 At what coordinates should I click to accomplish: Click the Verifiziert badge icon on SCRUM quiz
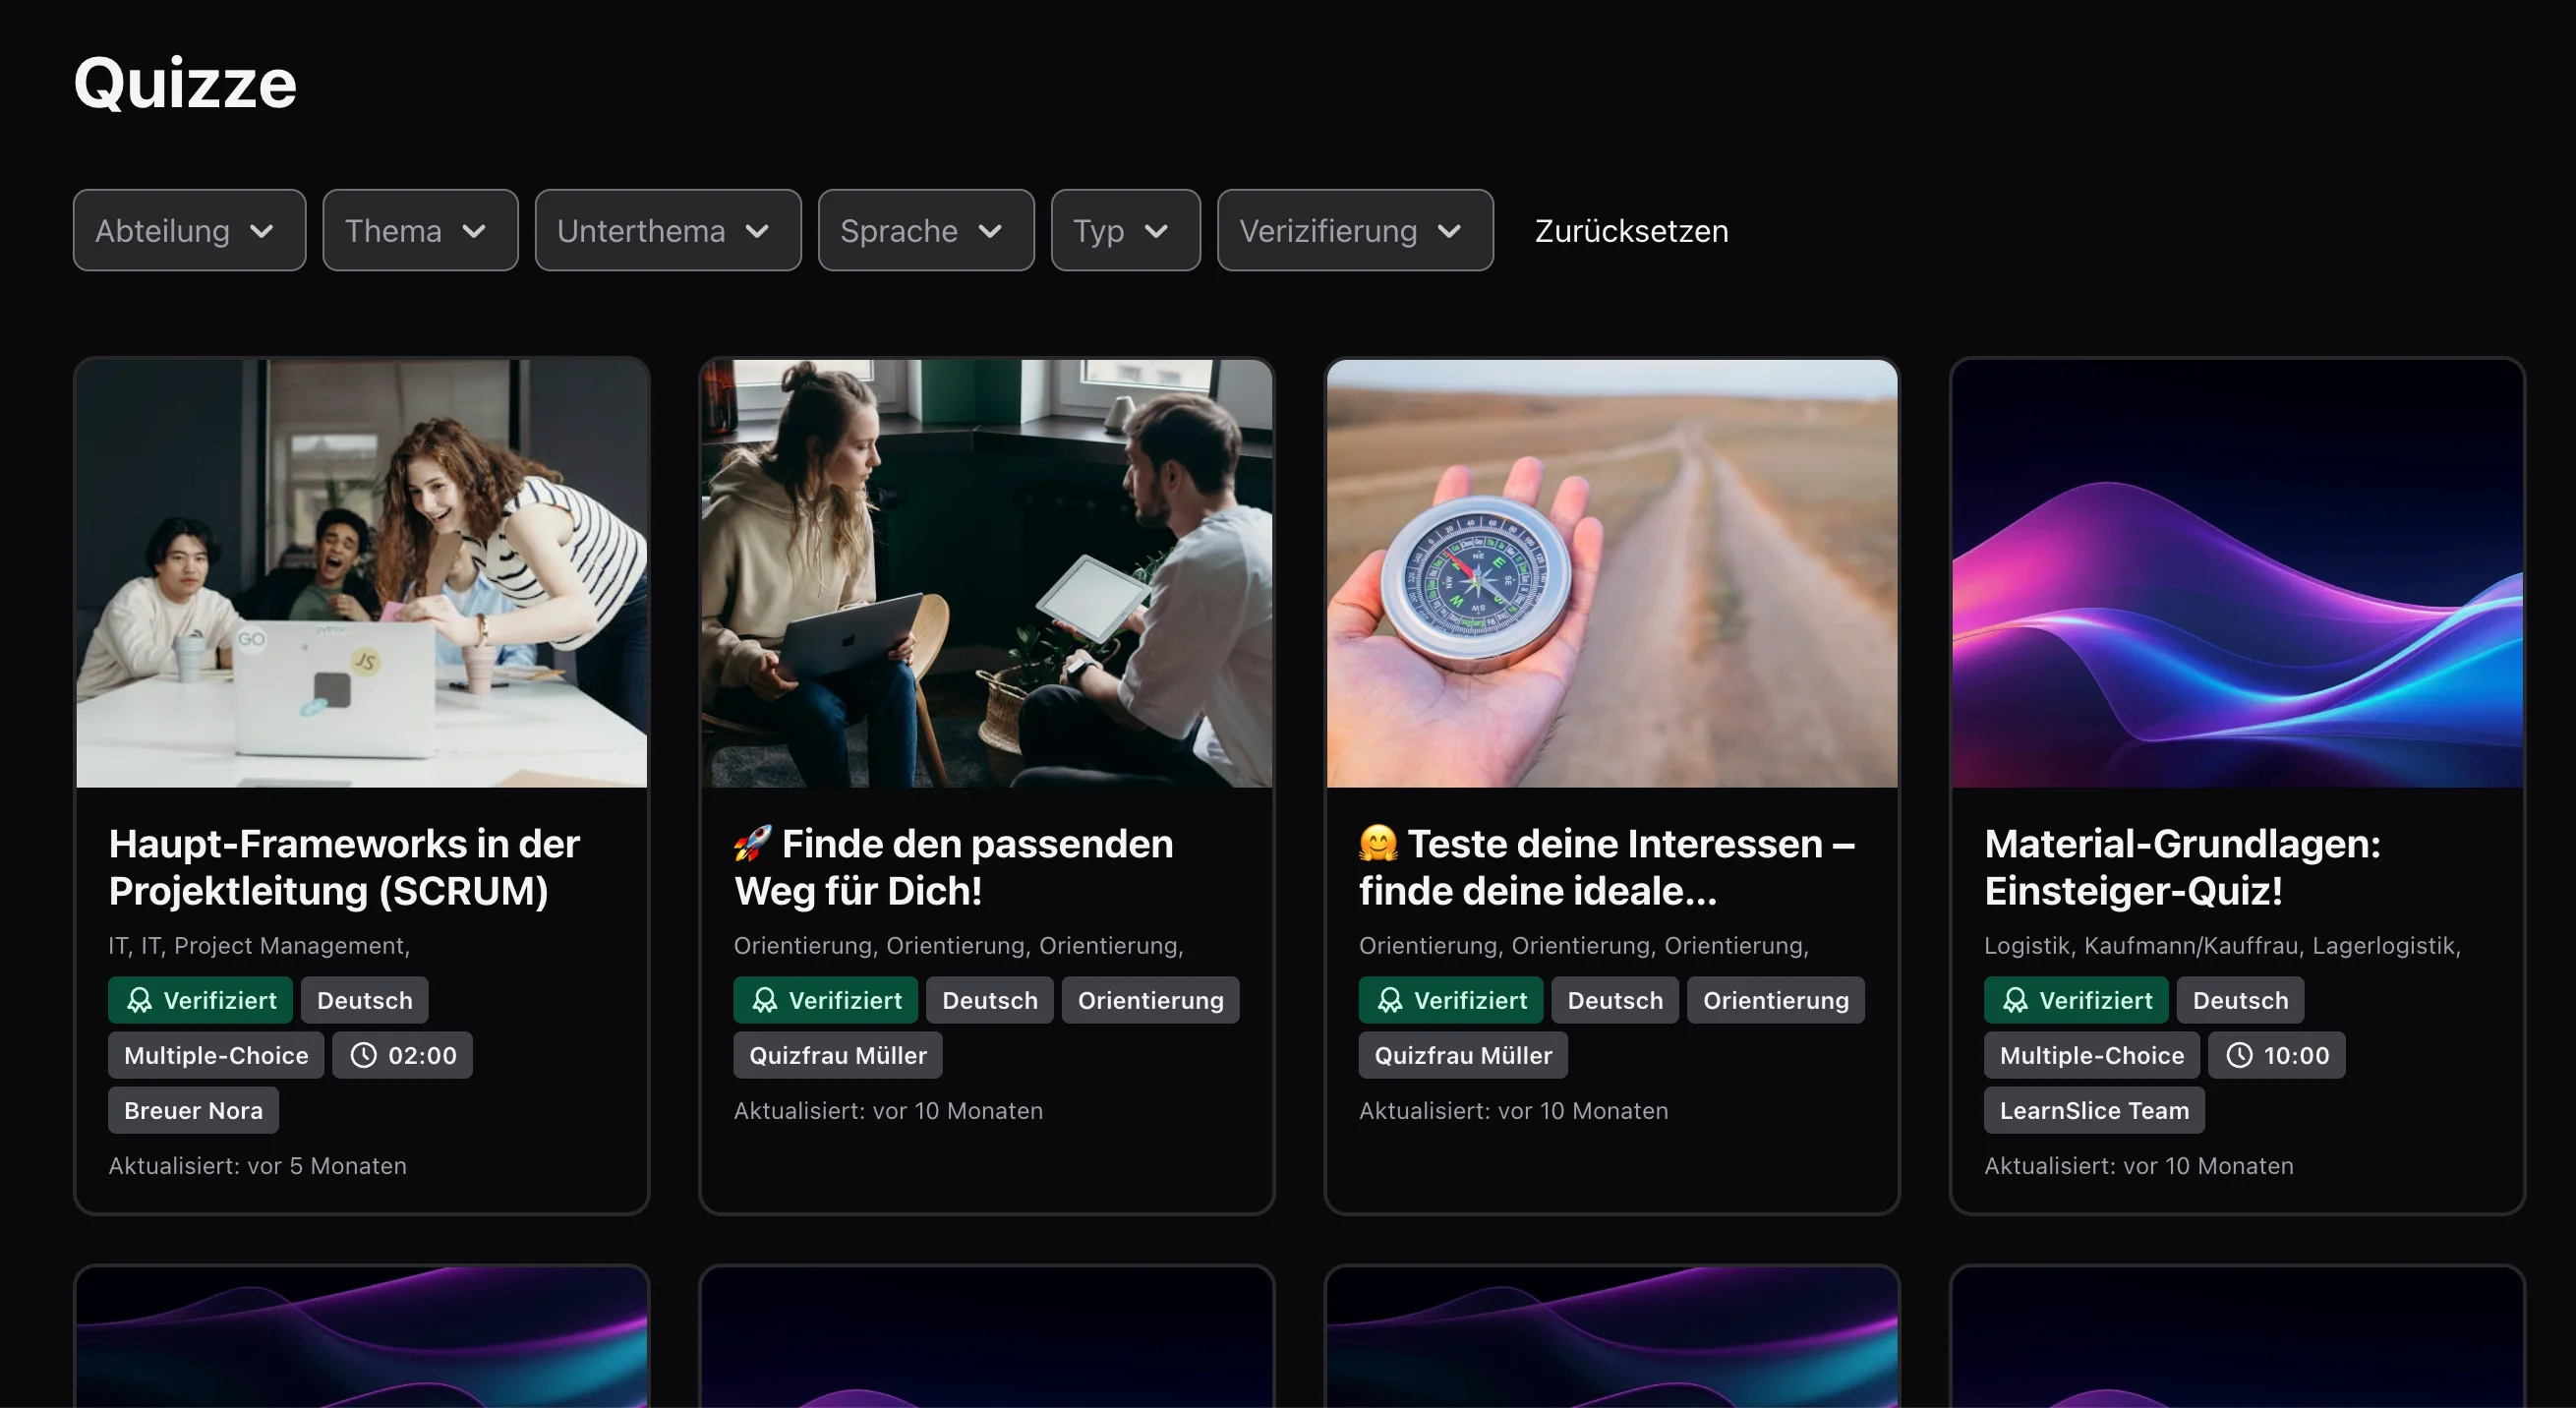click(x=140, y=999)
